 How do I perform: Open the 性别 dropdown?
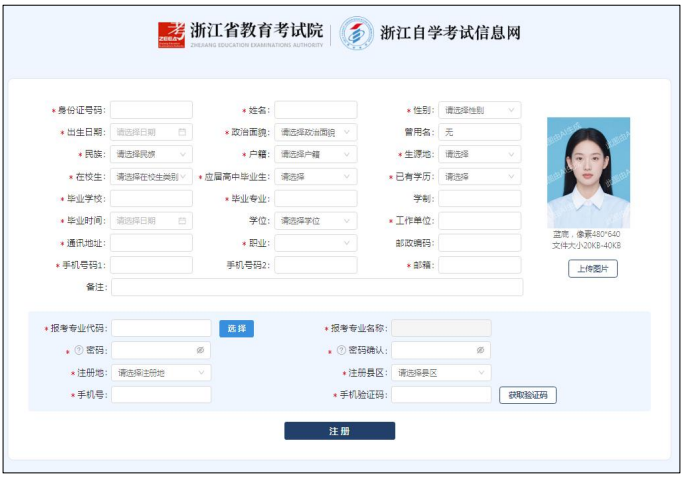pos(480,110)
